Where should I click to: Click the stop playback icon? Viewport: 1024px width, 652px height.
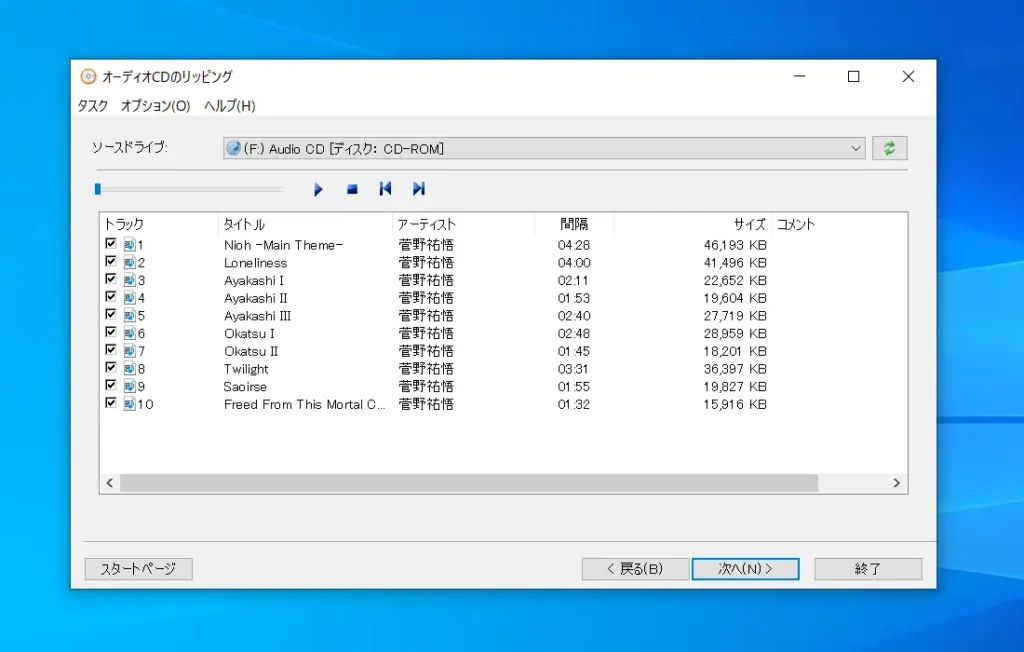pyautogui.click(x=351, y=188)
